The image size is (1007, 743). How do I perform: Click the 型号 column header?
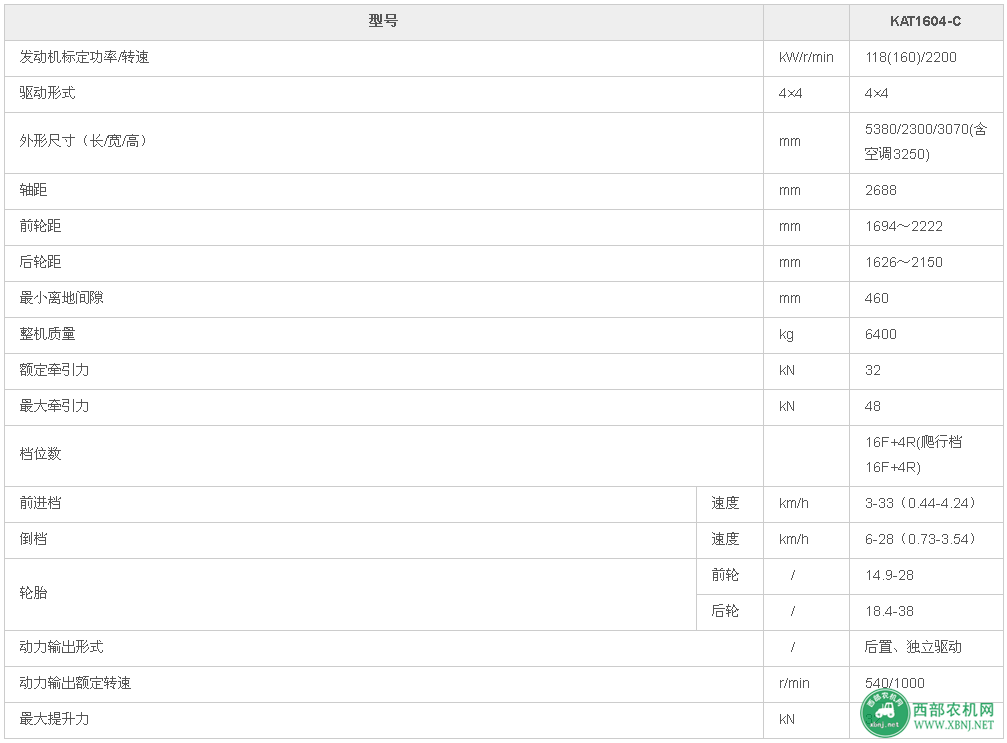383,21
